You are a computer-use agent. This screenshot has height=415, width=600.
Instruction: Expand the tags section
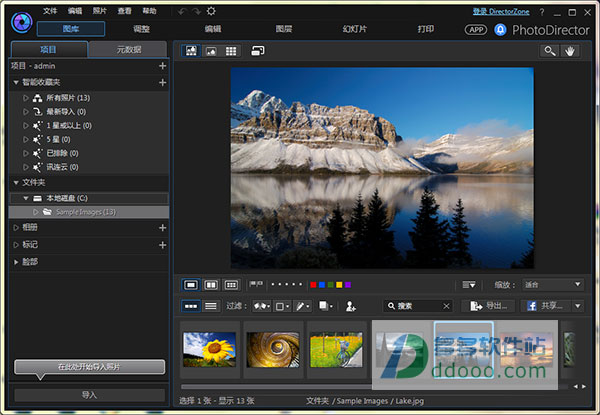[16, 245]
